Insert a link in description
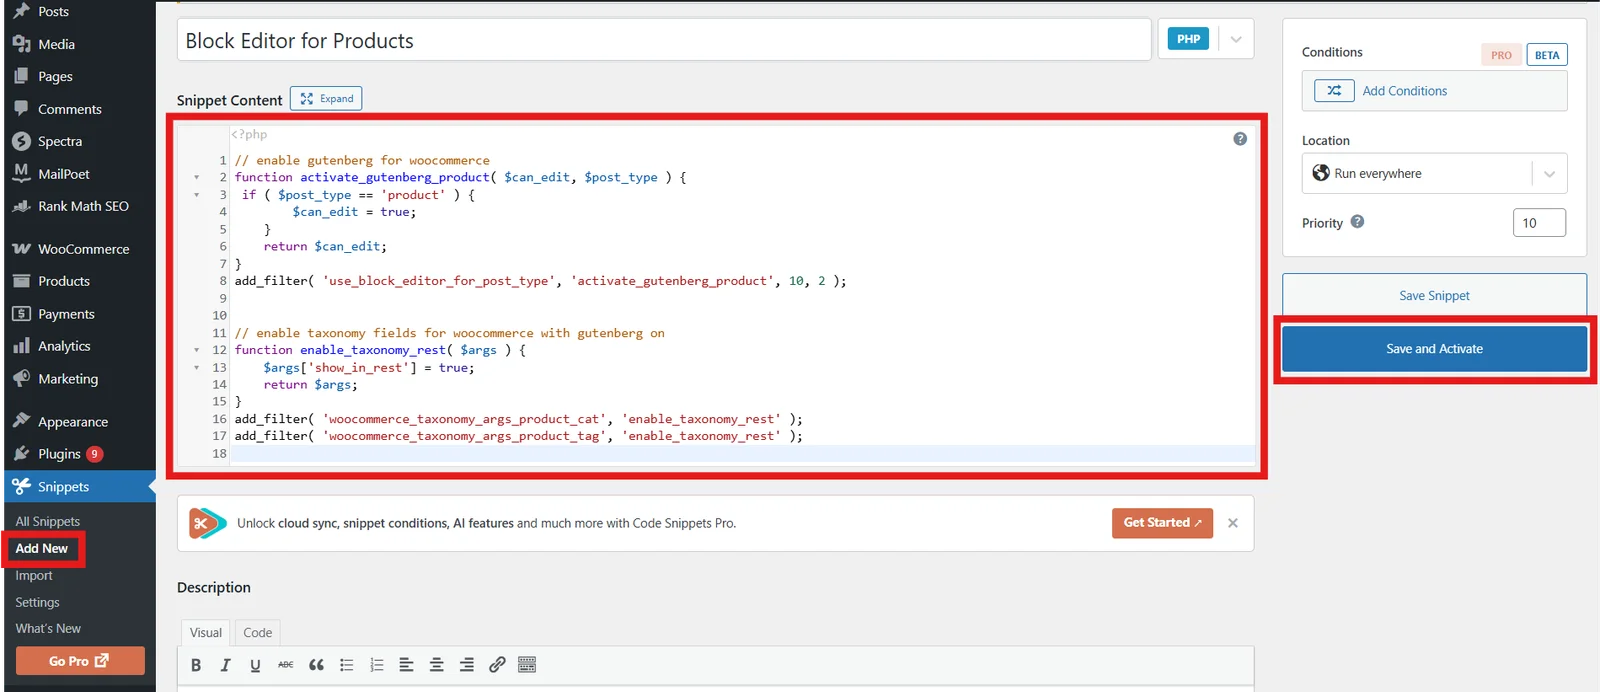The height and width of the screenshot is (692, 1600). [x=497, y=665]
